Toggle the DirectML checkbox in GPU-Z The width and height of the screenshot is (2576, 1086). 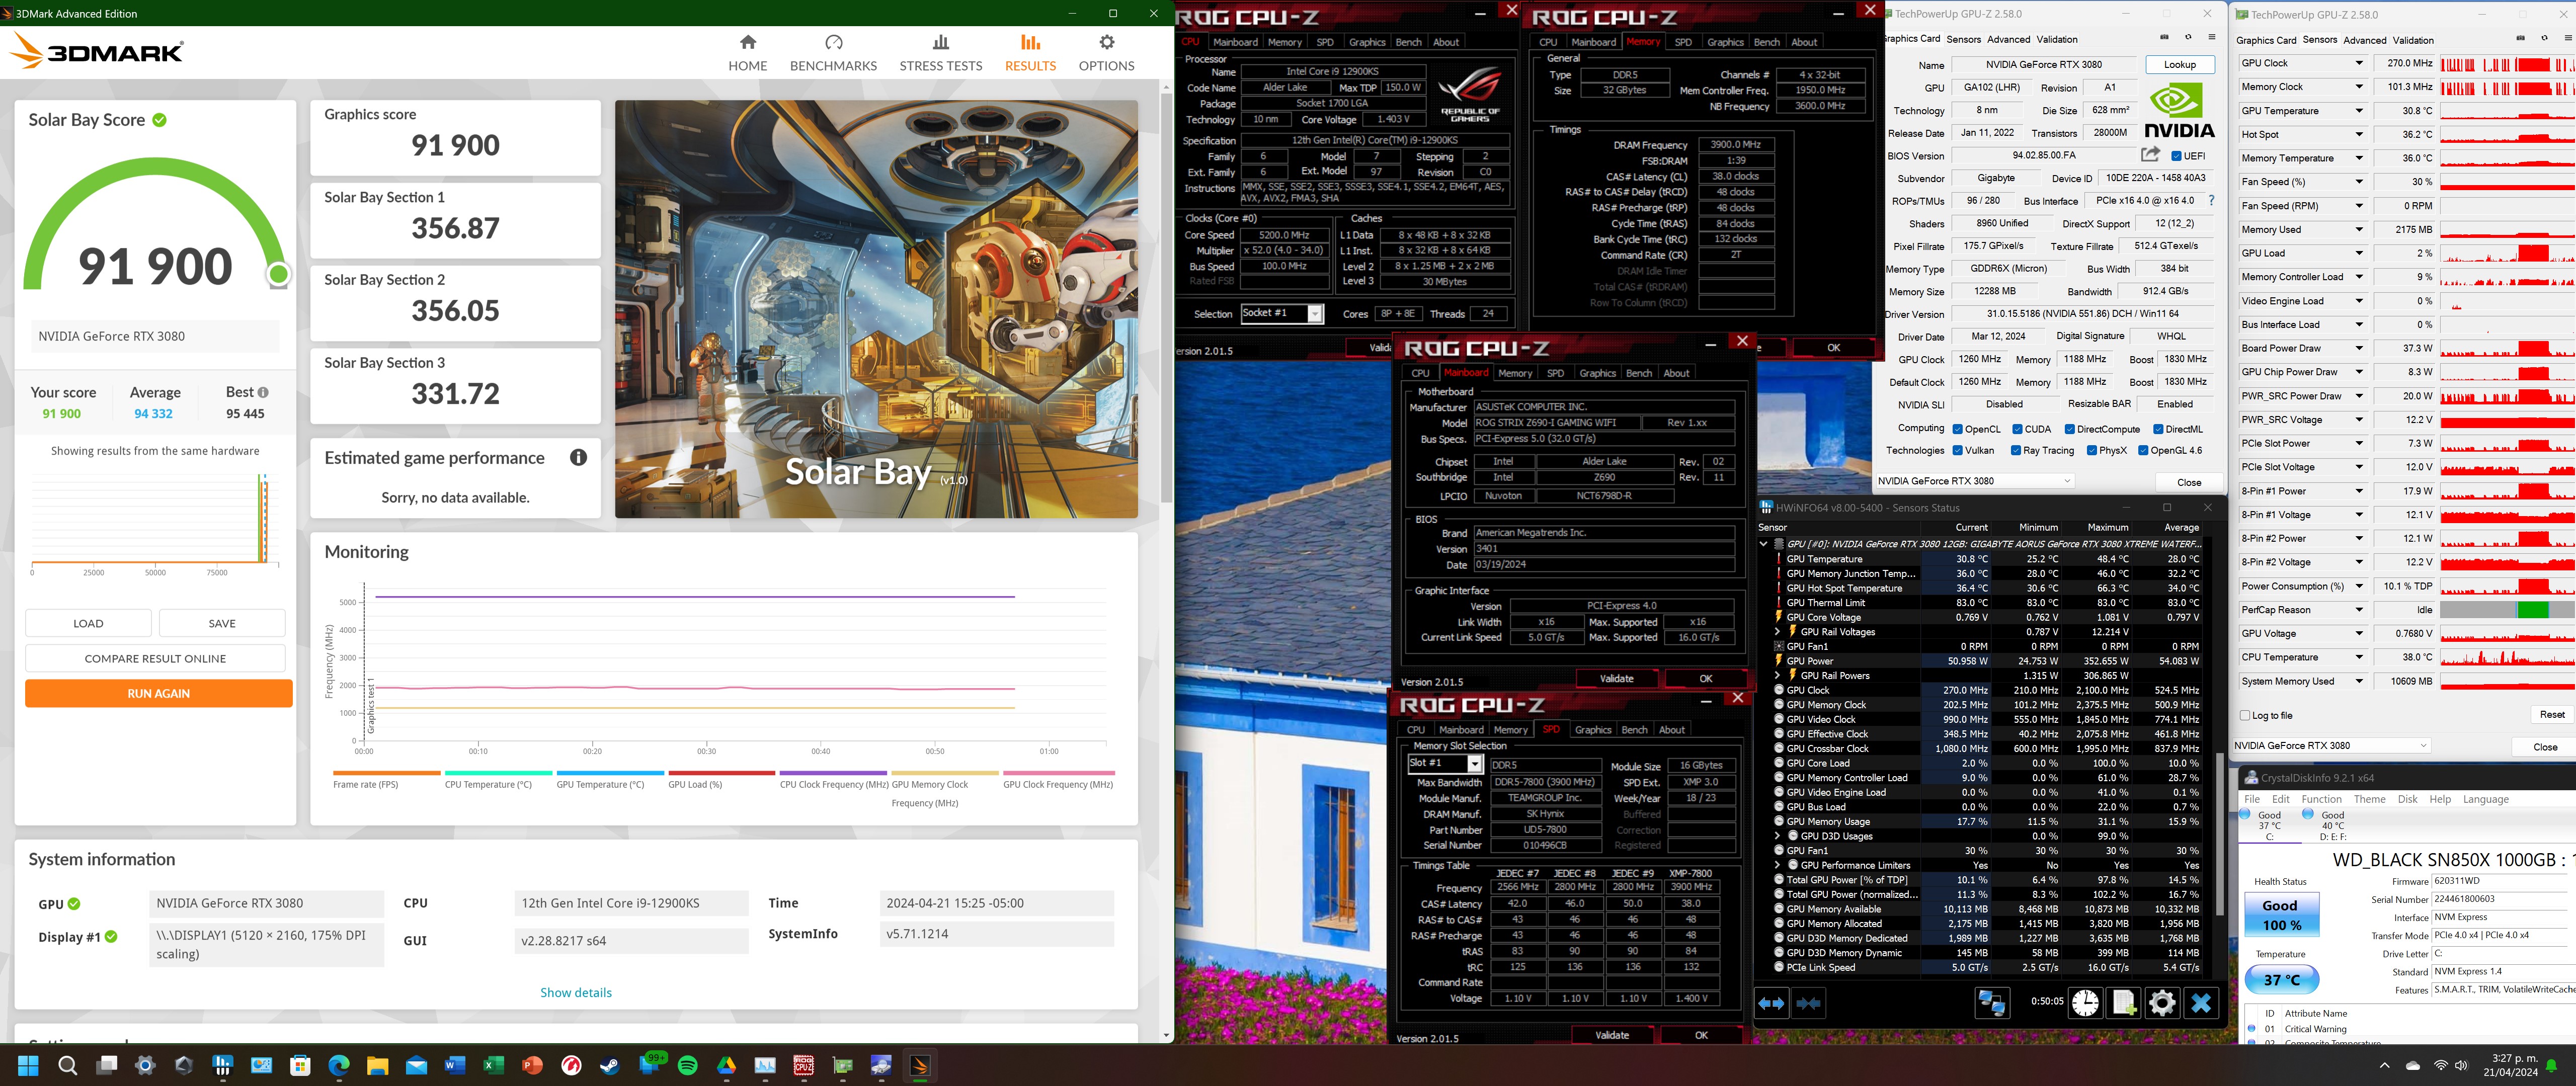click(x=2158, y=429)
